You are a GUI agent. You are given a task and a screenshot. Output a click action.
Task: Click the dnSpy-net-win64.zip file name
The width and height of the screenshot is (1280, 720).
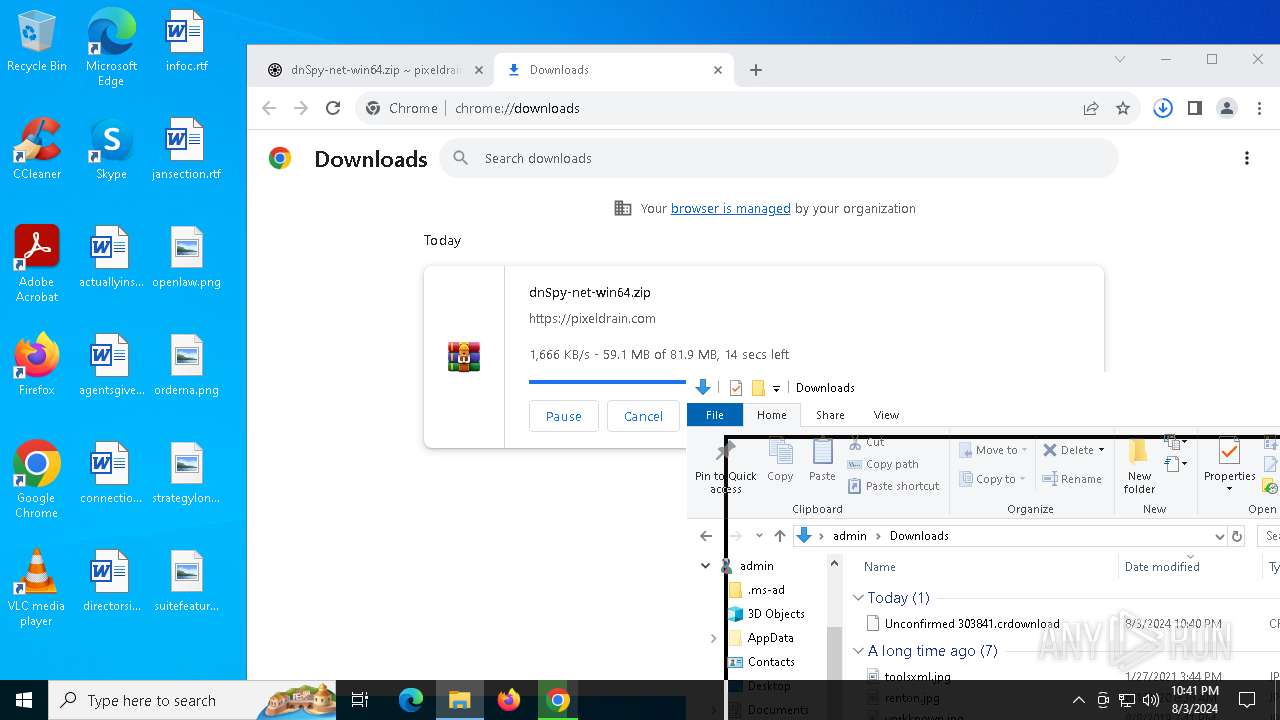point(590,292)
